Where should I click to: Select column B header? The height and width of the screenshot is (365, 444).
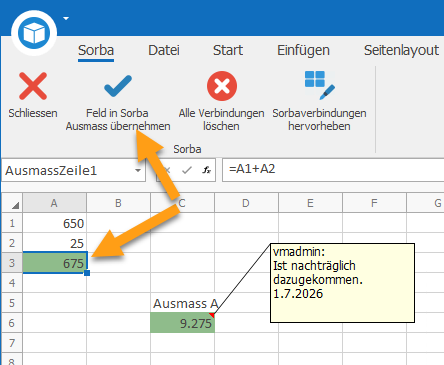tap(118, 203)
